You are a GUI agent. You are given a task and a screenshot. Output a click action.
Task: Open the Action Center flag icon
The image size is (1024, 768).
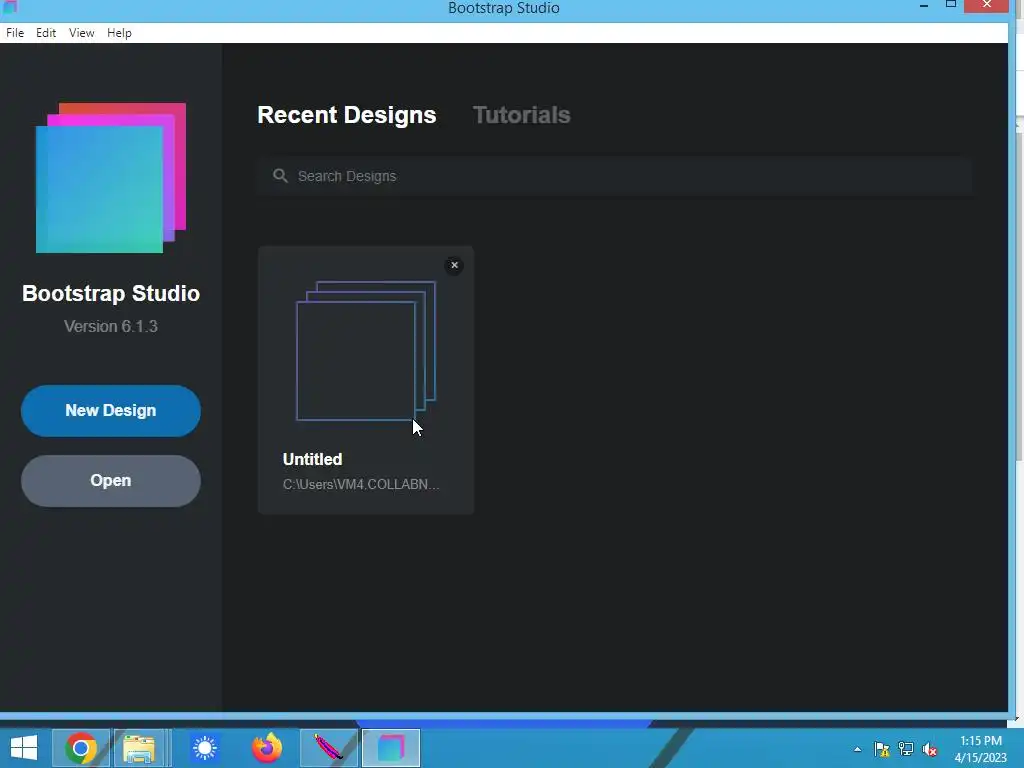[x=882, y=749]
